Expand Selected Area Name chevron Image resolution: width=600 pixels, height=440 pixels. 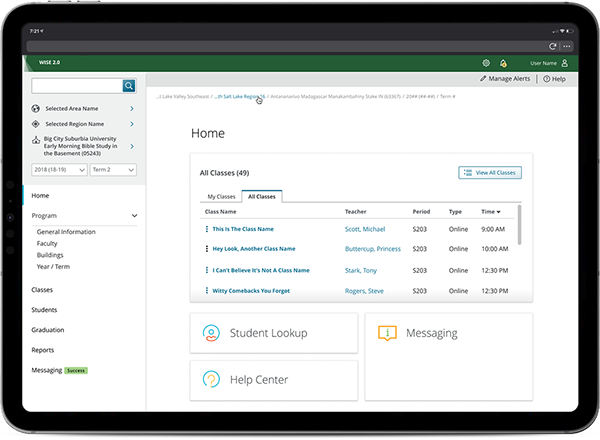(132, 109)
